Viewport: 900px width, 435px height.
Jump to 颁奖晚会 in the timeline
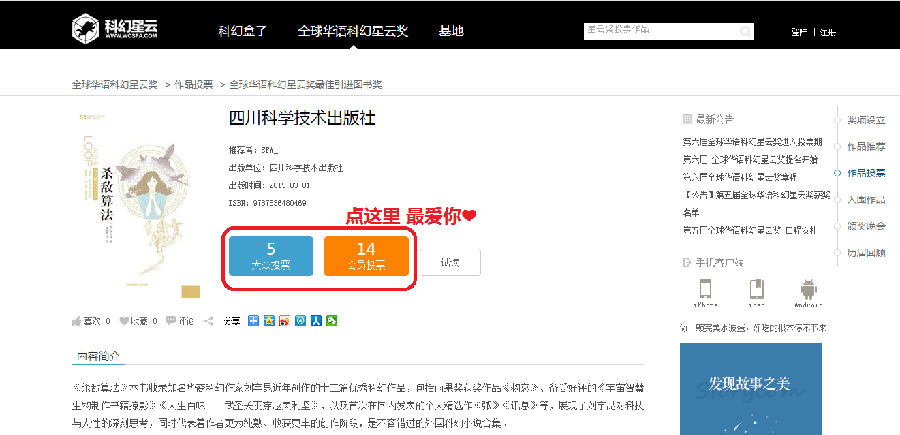tap(866, 226)
